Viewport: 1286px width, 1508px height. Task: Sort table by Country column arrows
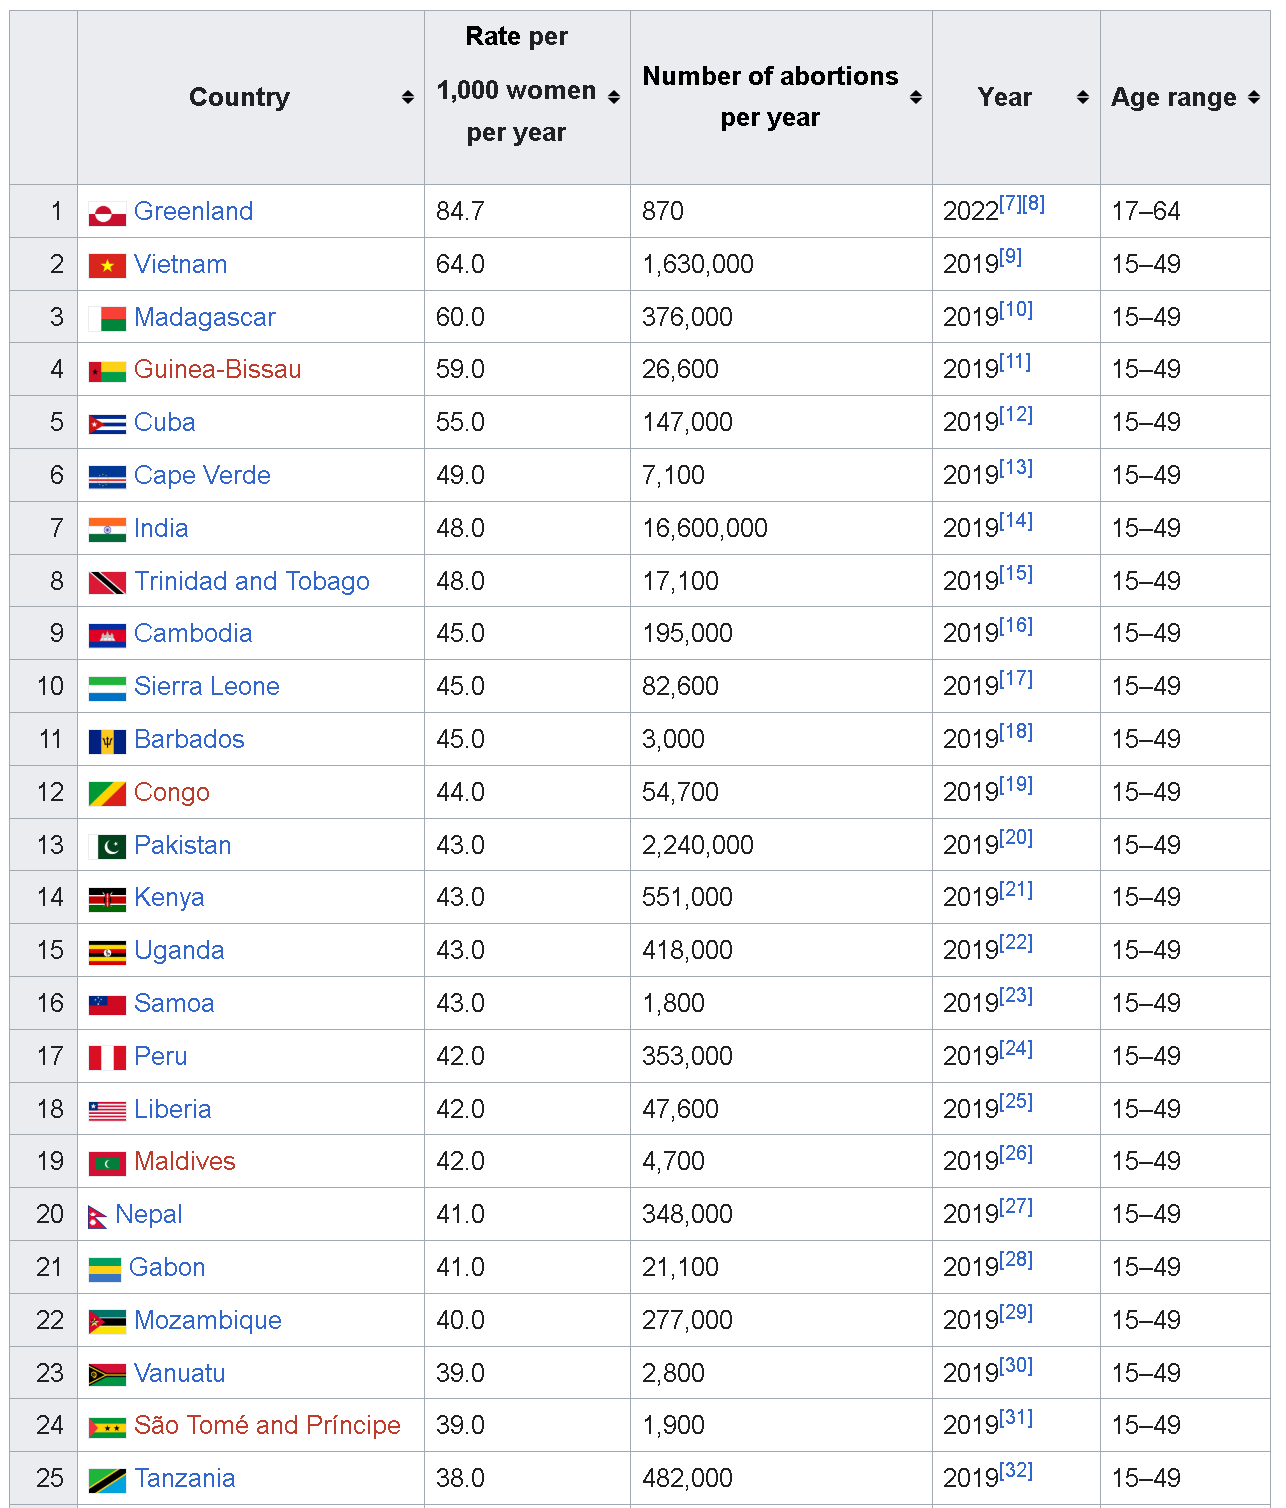tap(408, 97)
